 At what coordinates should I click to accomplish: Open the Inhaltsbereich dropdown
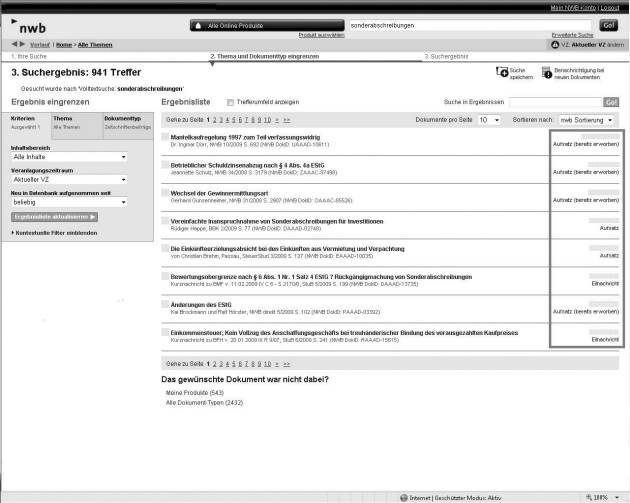(x=68, y=157)
